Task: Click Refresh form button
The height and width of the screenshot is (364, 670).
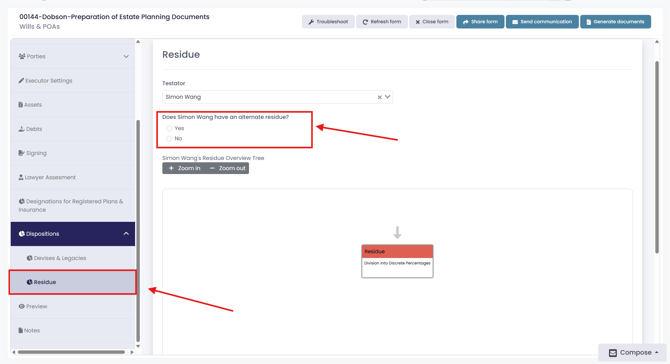Action: [382, 22]
